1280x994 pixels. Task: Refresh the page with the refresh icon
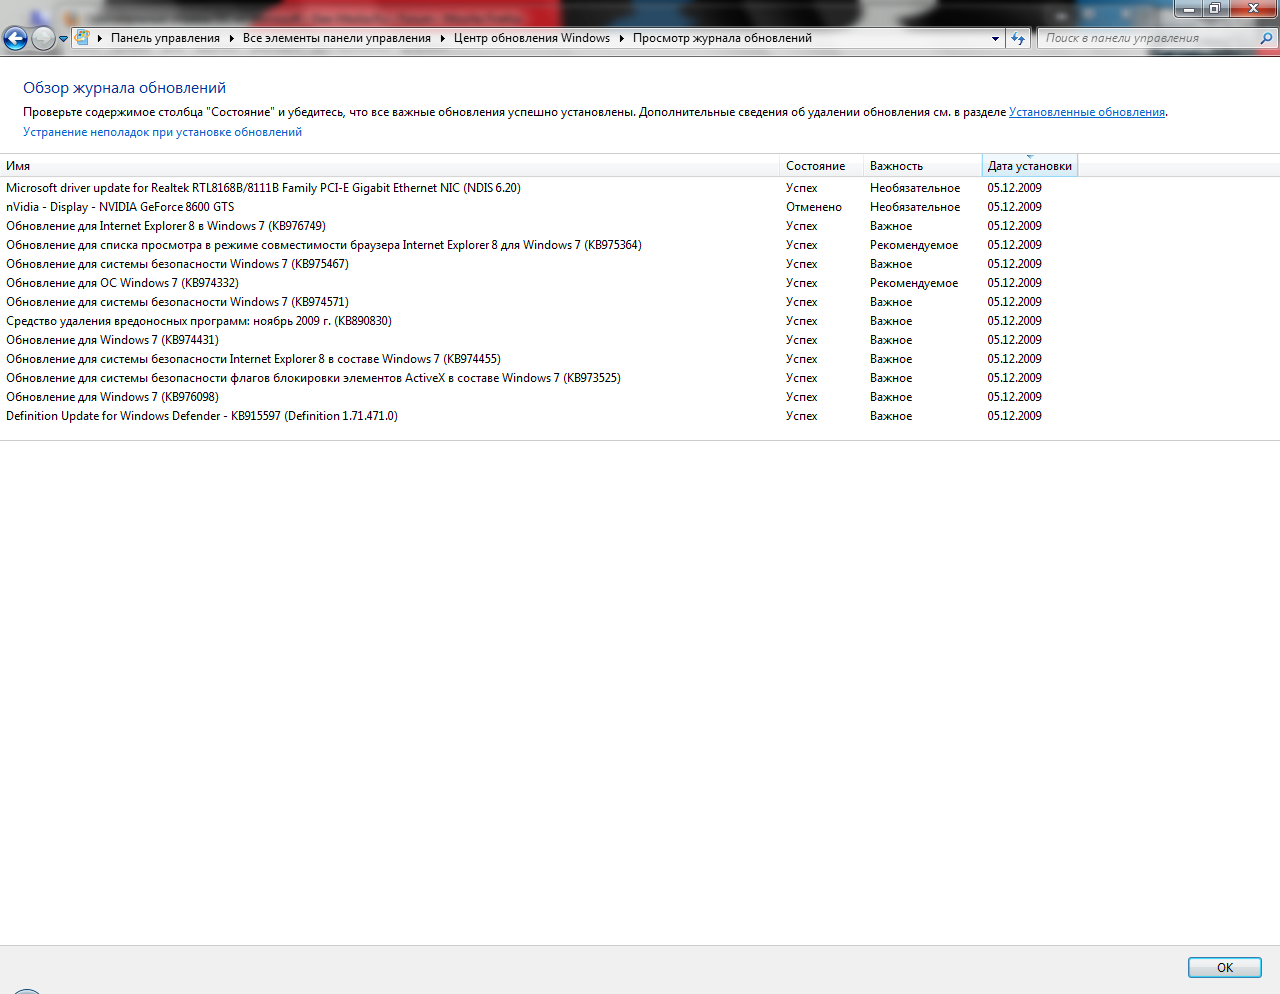tap(1018, 38)
